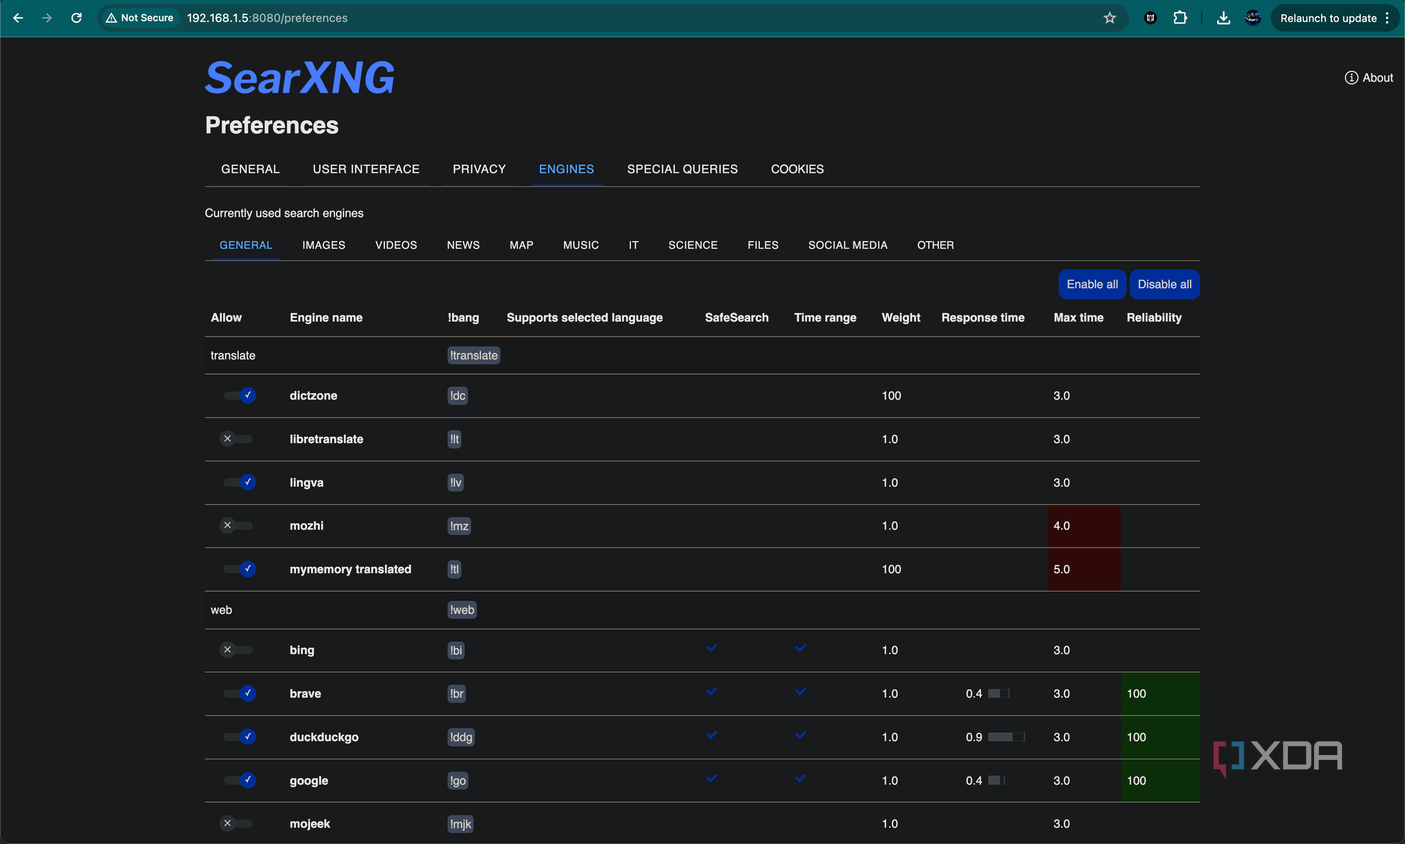
Task: Bookmark page with the star icon
Action: tap(1109, 18)
